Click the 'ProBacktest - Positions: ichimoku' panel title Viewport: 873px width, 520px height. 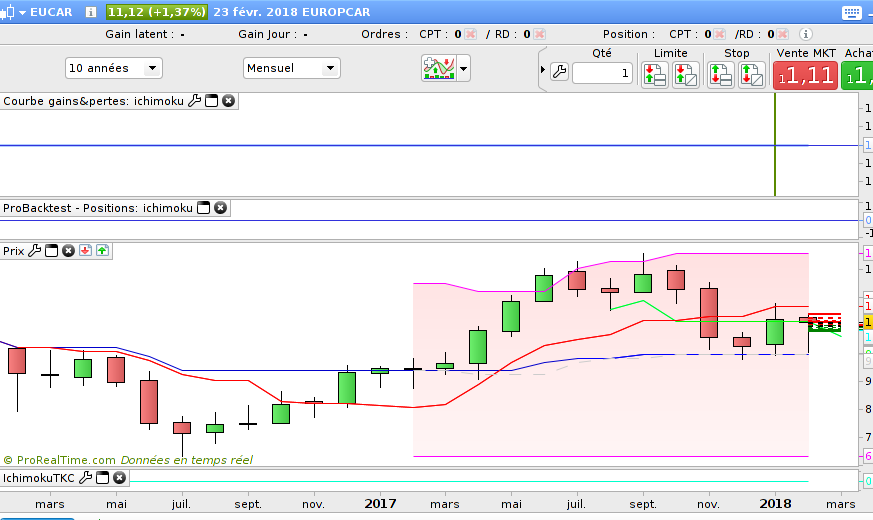pos(98,208)
